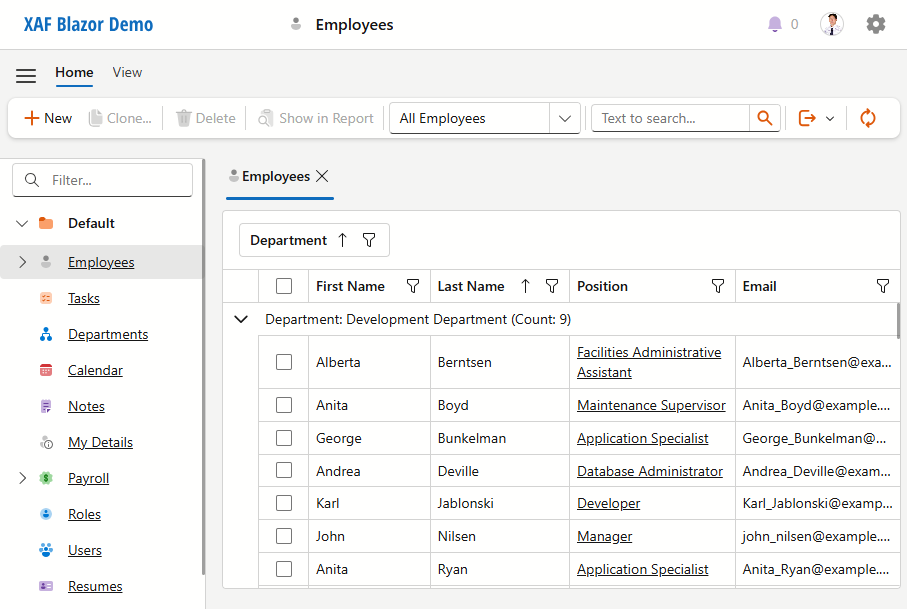Image resolution: width=907 pixels, height=609 pixels.
Task: Open the Last Name column filter
Action: (x=552, y=286)
